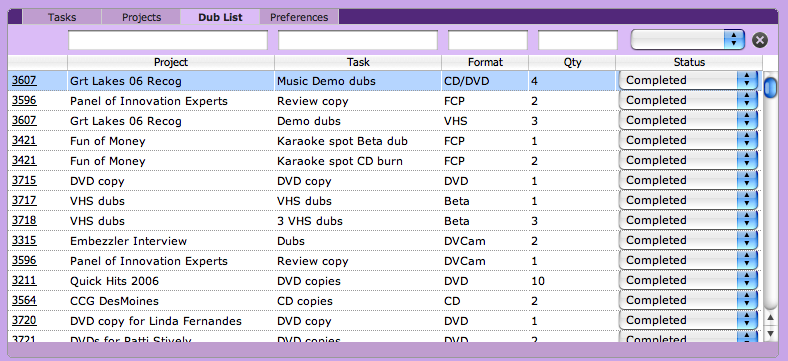
Task: Change status dropdown for VHS Demo dubs
Action: (x=688, y=121)
